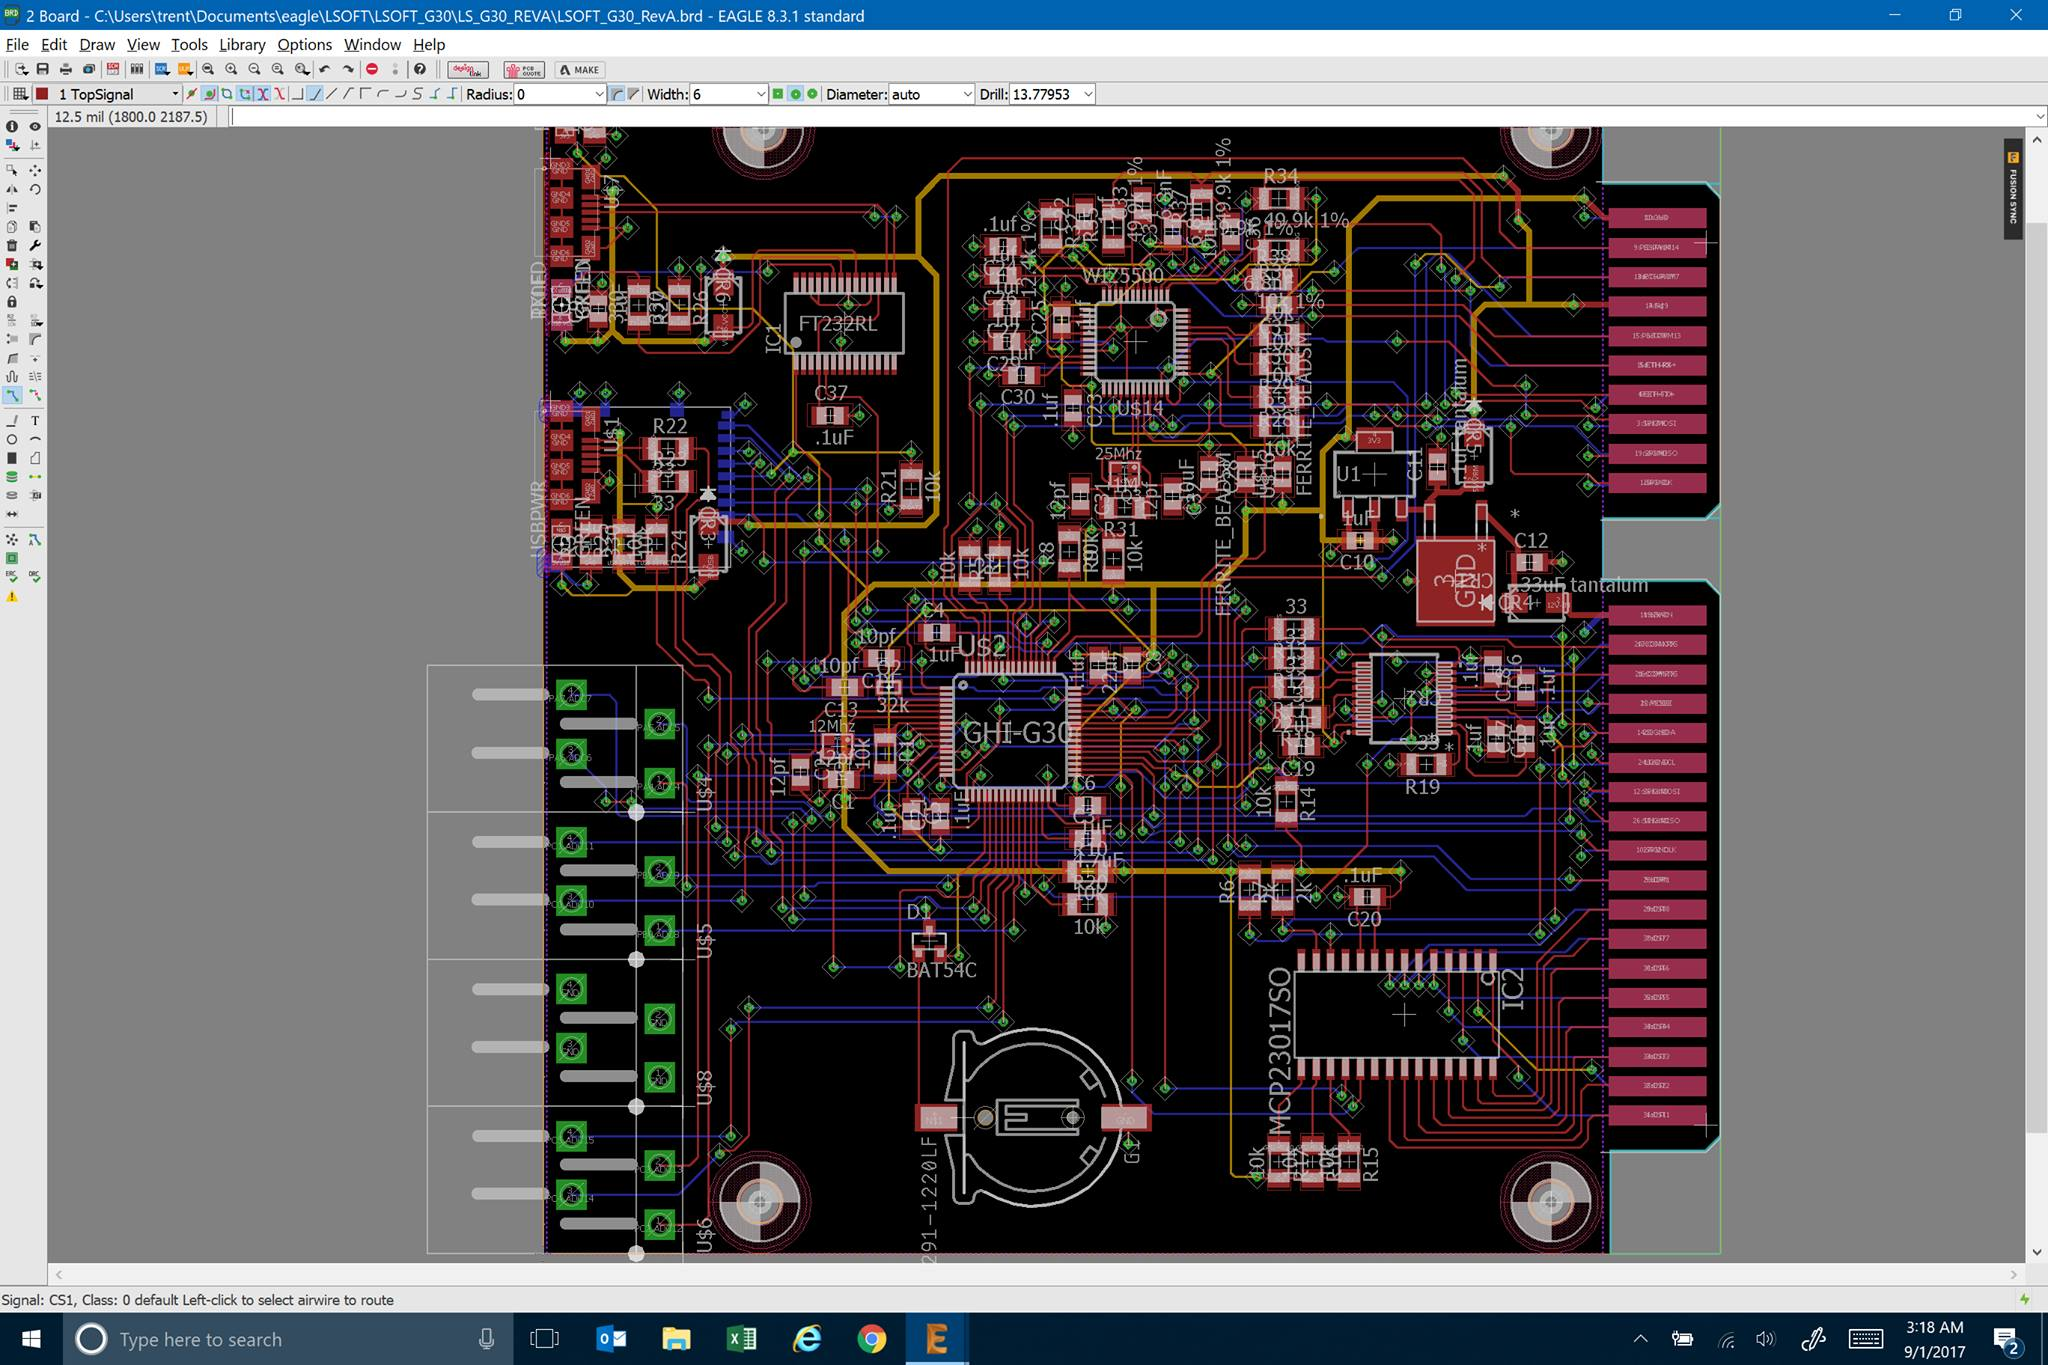Select the Change wrench tool

[35, 245]
